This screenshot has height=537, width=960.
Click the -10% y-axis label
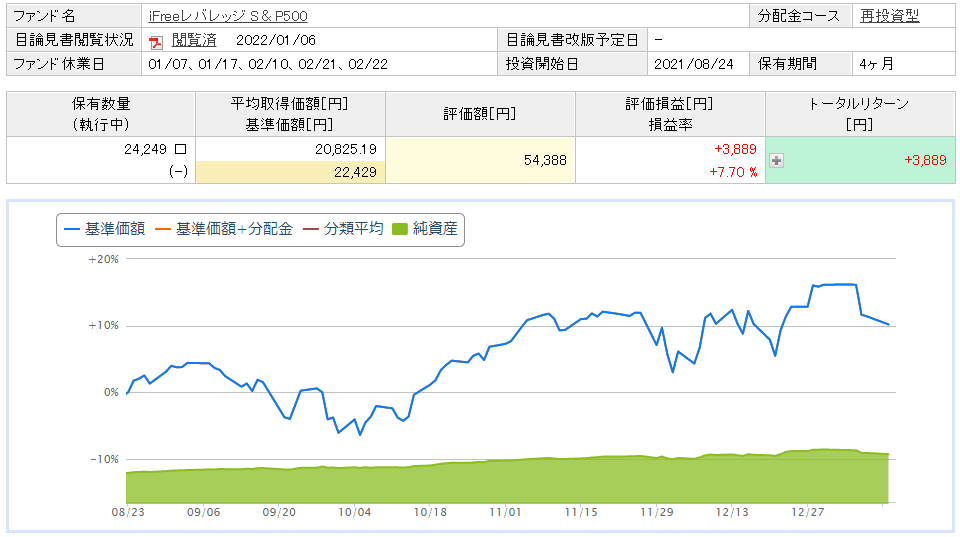(x=104, y=459)
